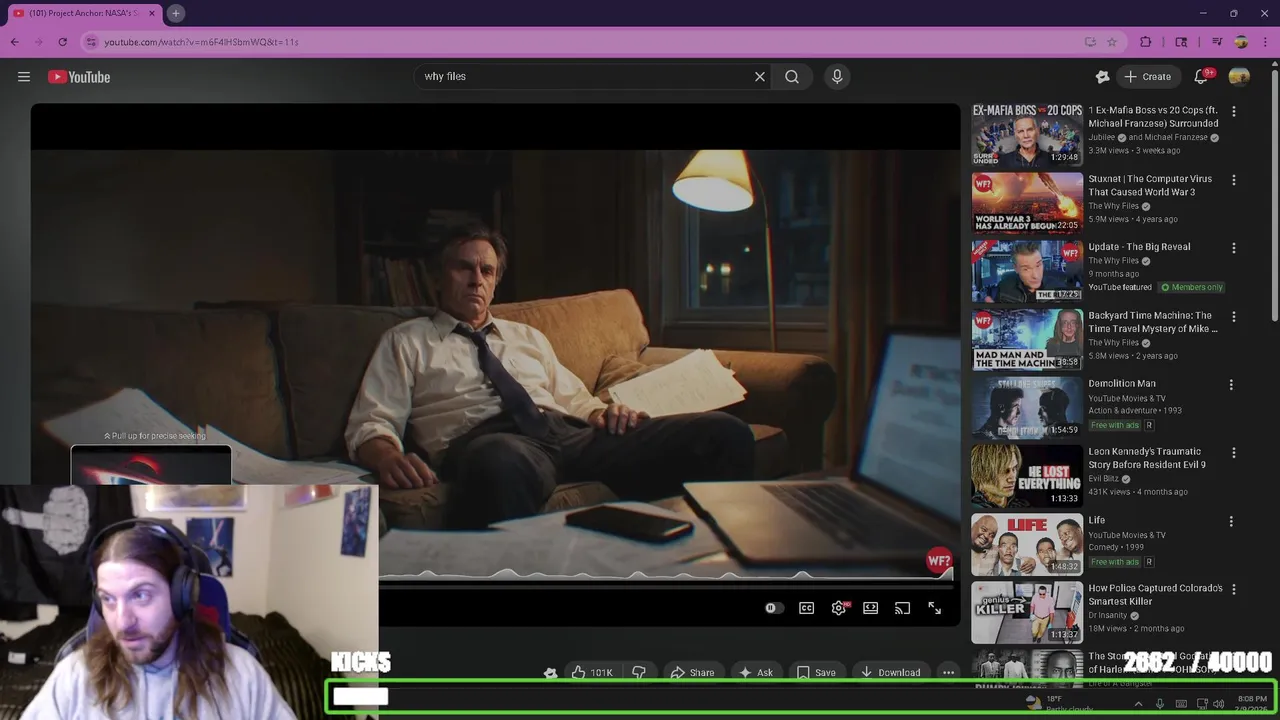Like the video with 101K likes
Screen dimensions: 1280x720
[x=592, y=673]
